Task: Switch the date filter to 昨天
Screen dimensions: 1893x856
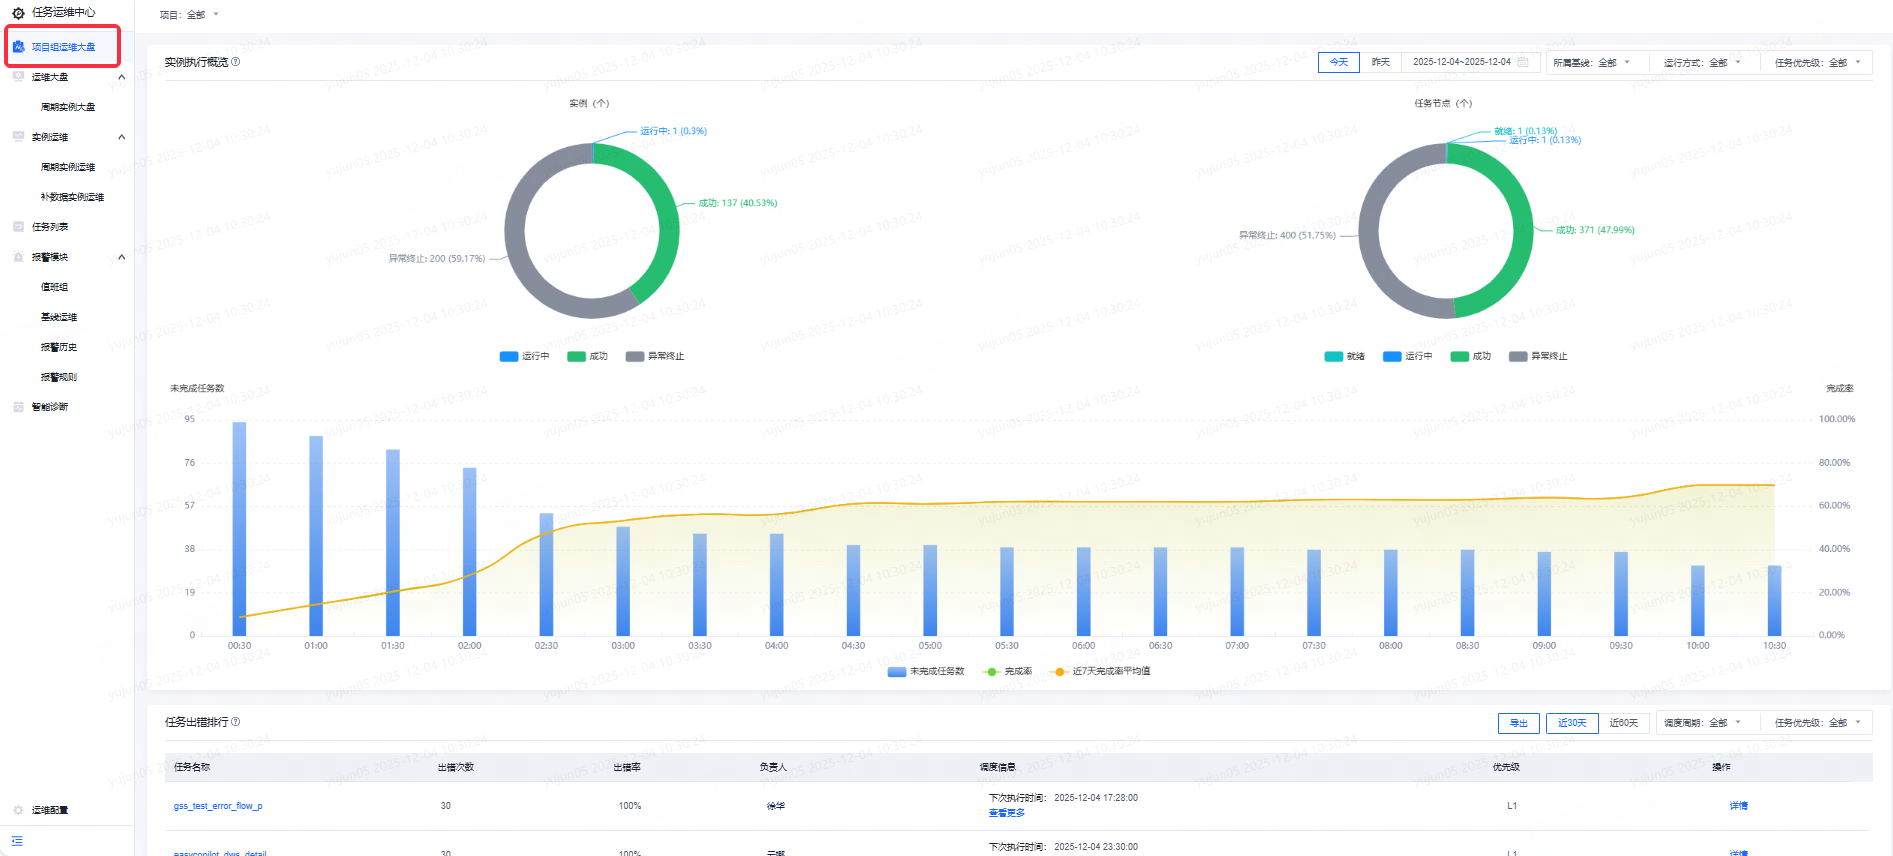Action: tap(1381, 62)
